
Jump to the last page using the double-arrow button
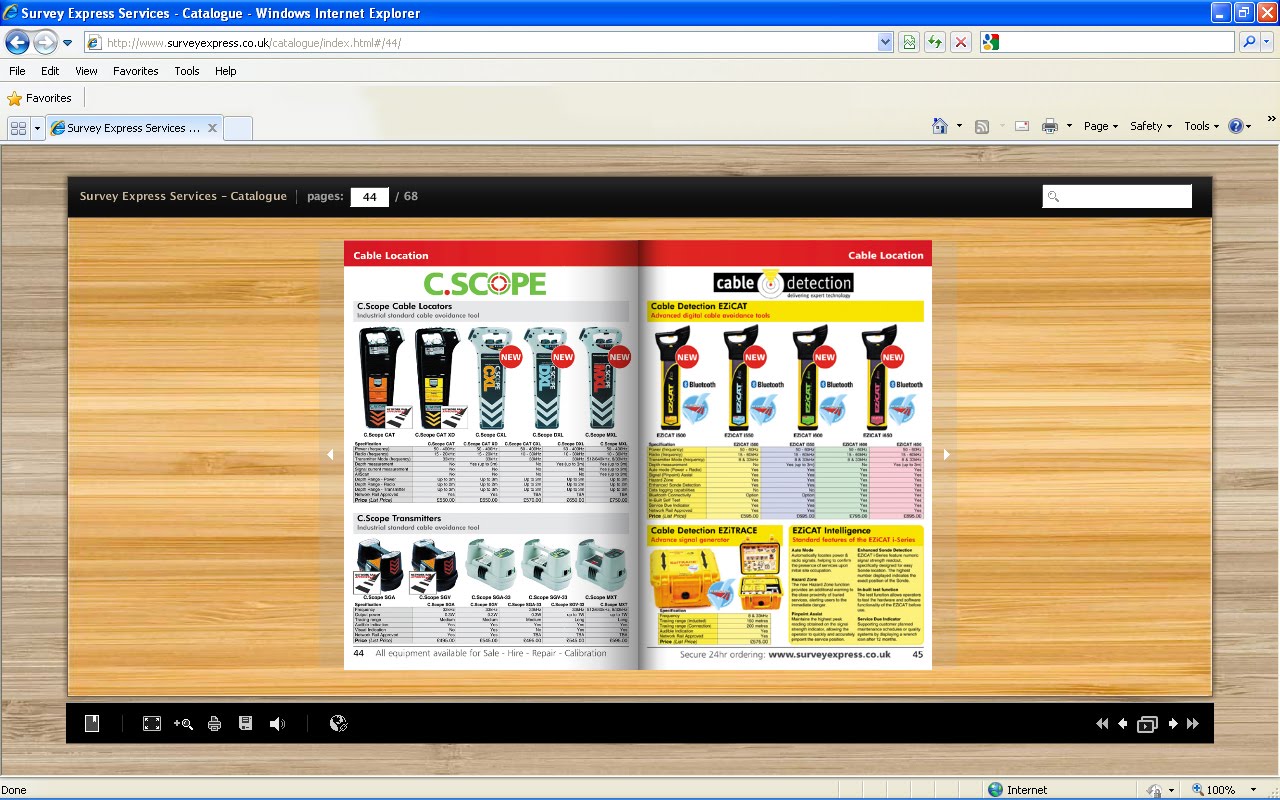[x=1192, y=723]
